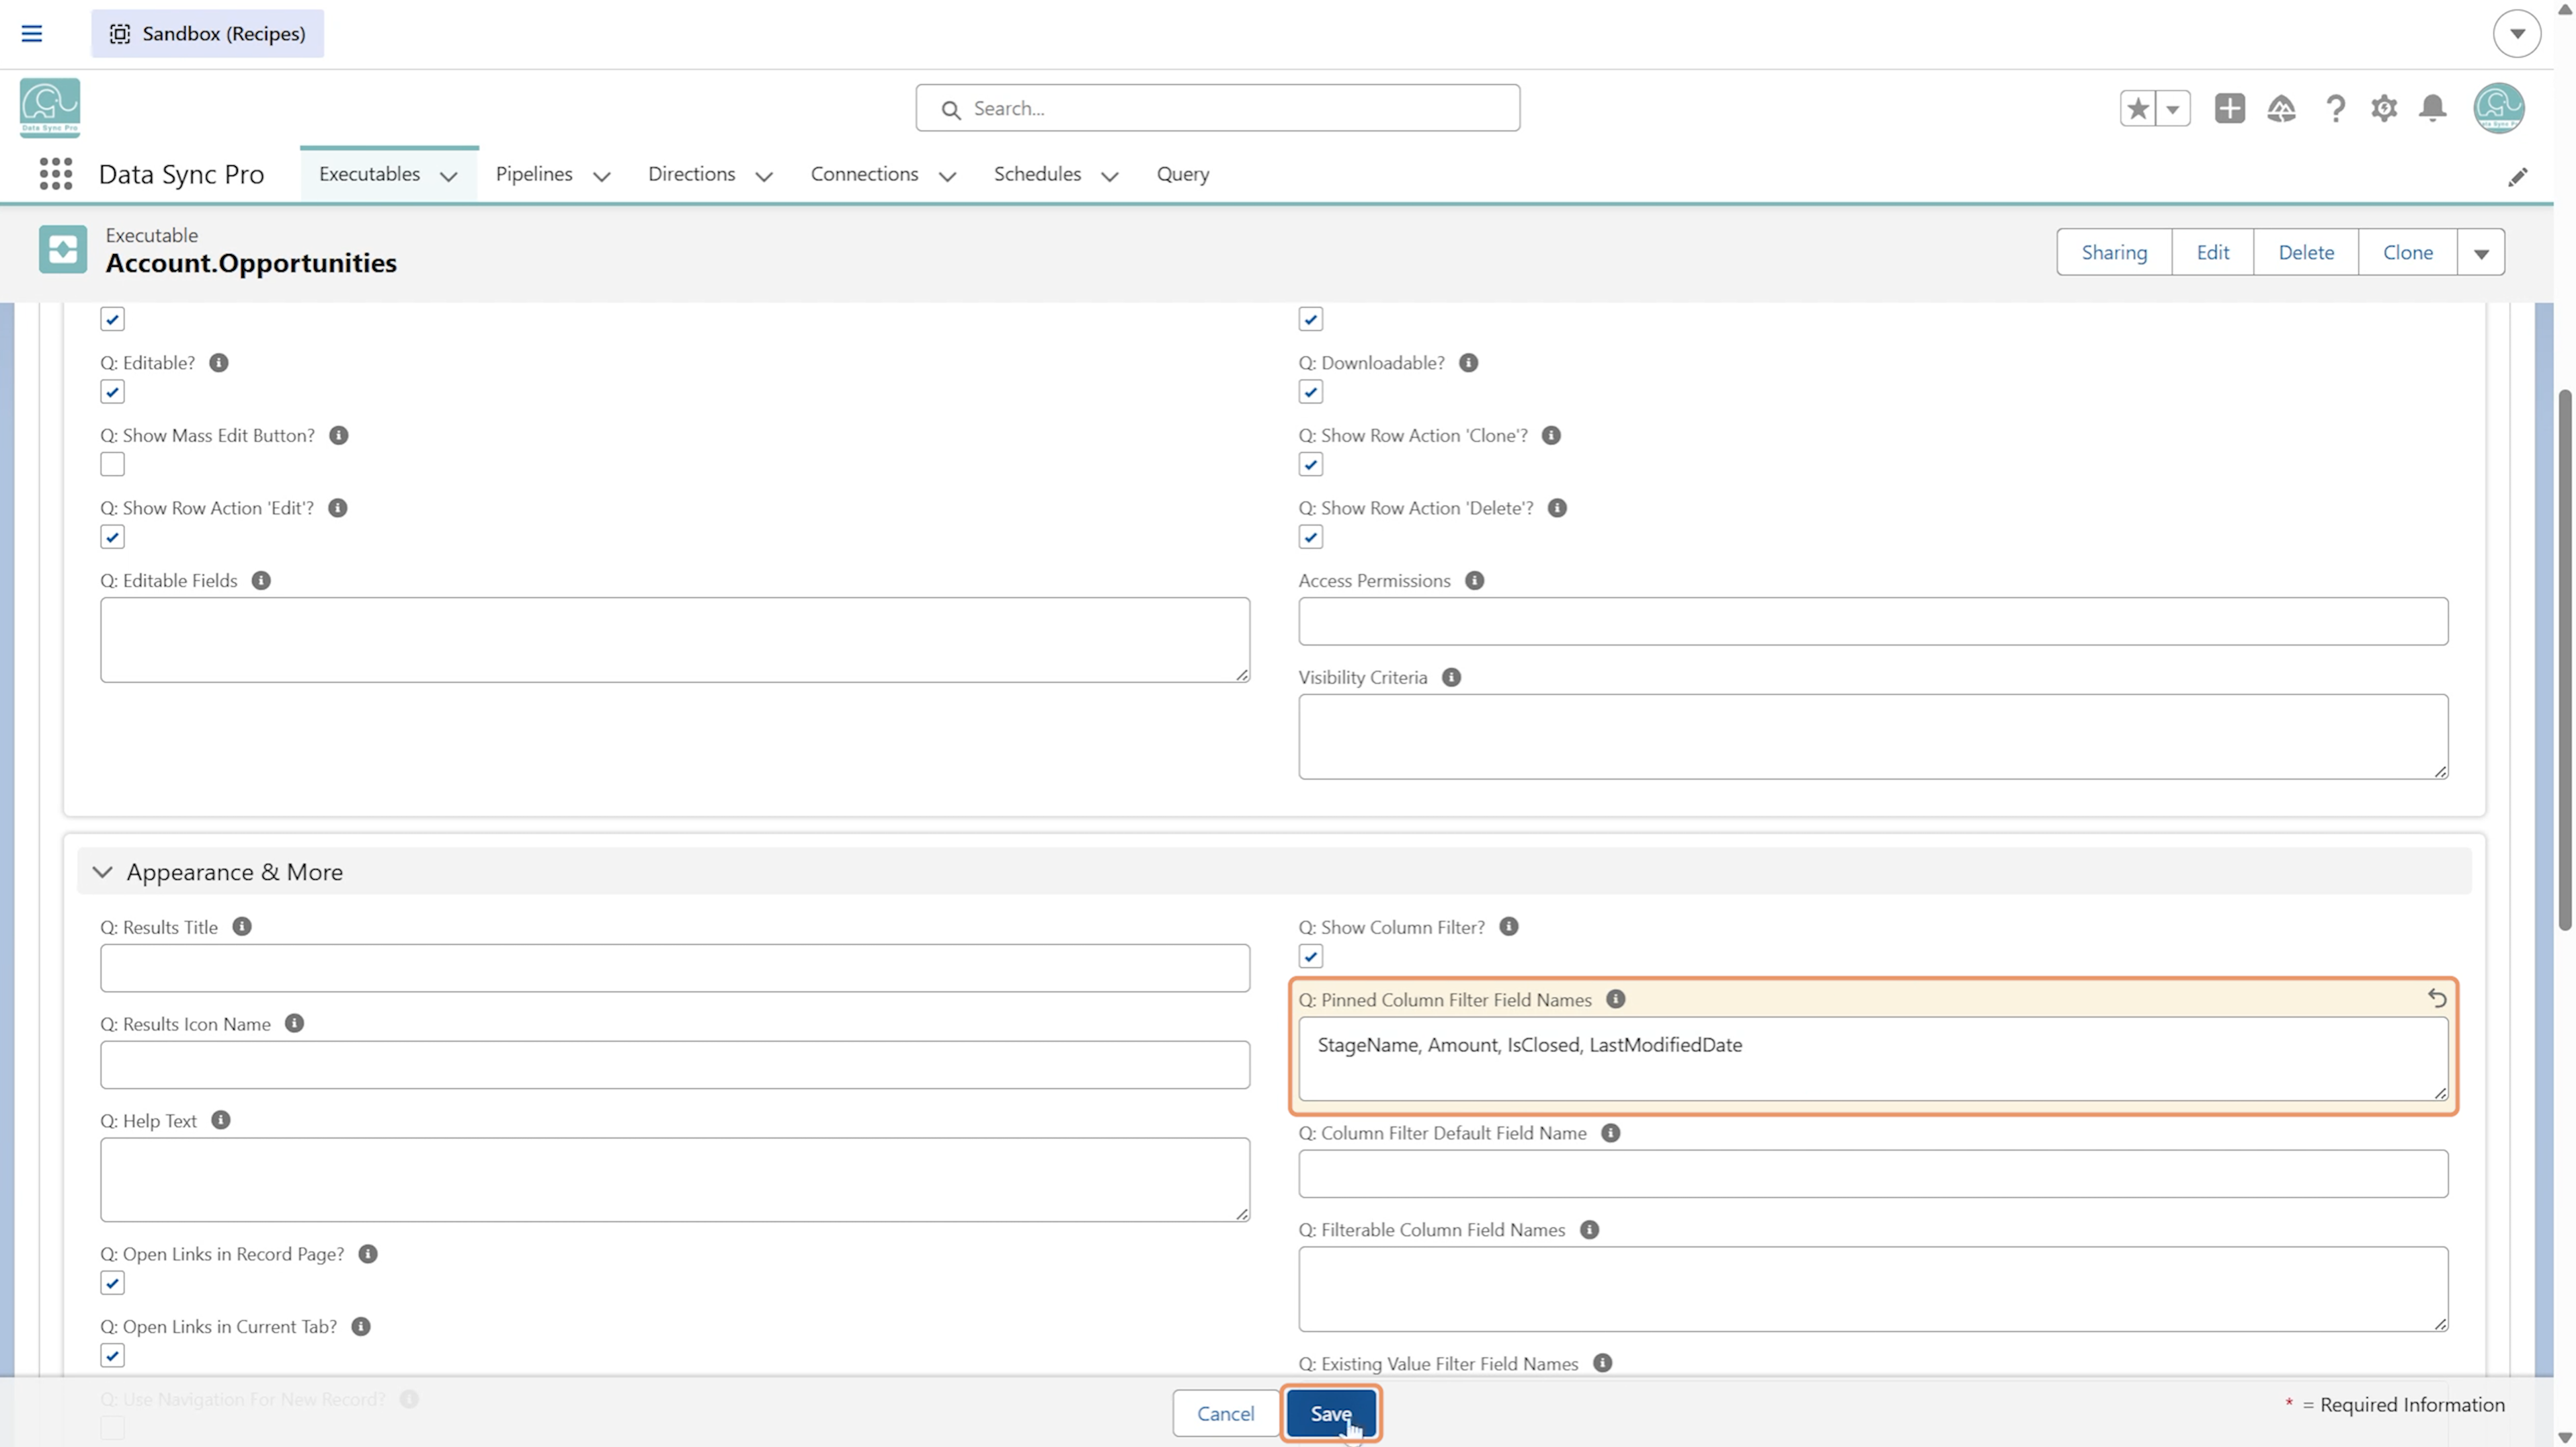2576x1447 pixels.
Task: Expand the Executables tab dropdown chevron
Action: pos(449,176)
